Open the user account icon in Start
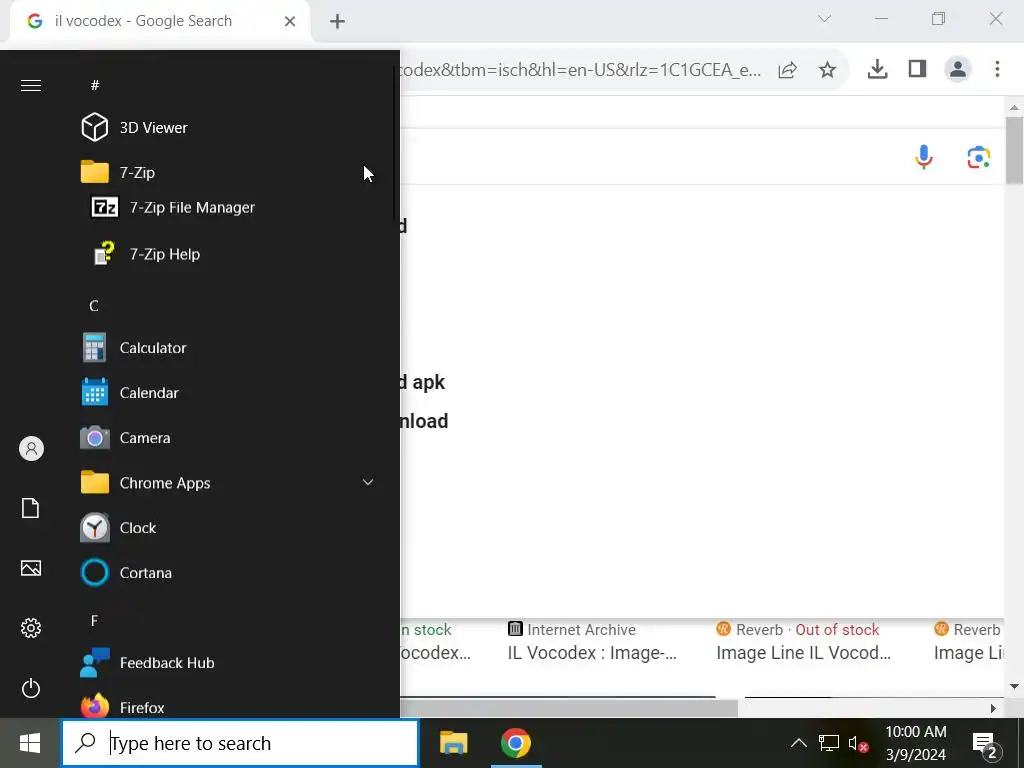 pyautogui.click(x=31, y=449)
